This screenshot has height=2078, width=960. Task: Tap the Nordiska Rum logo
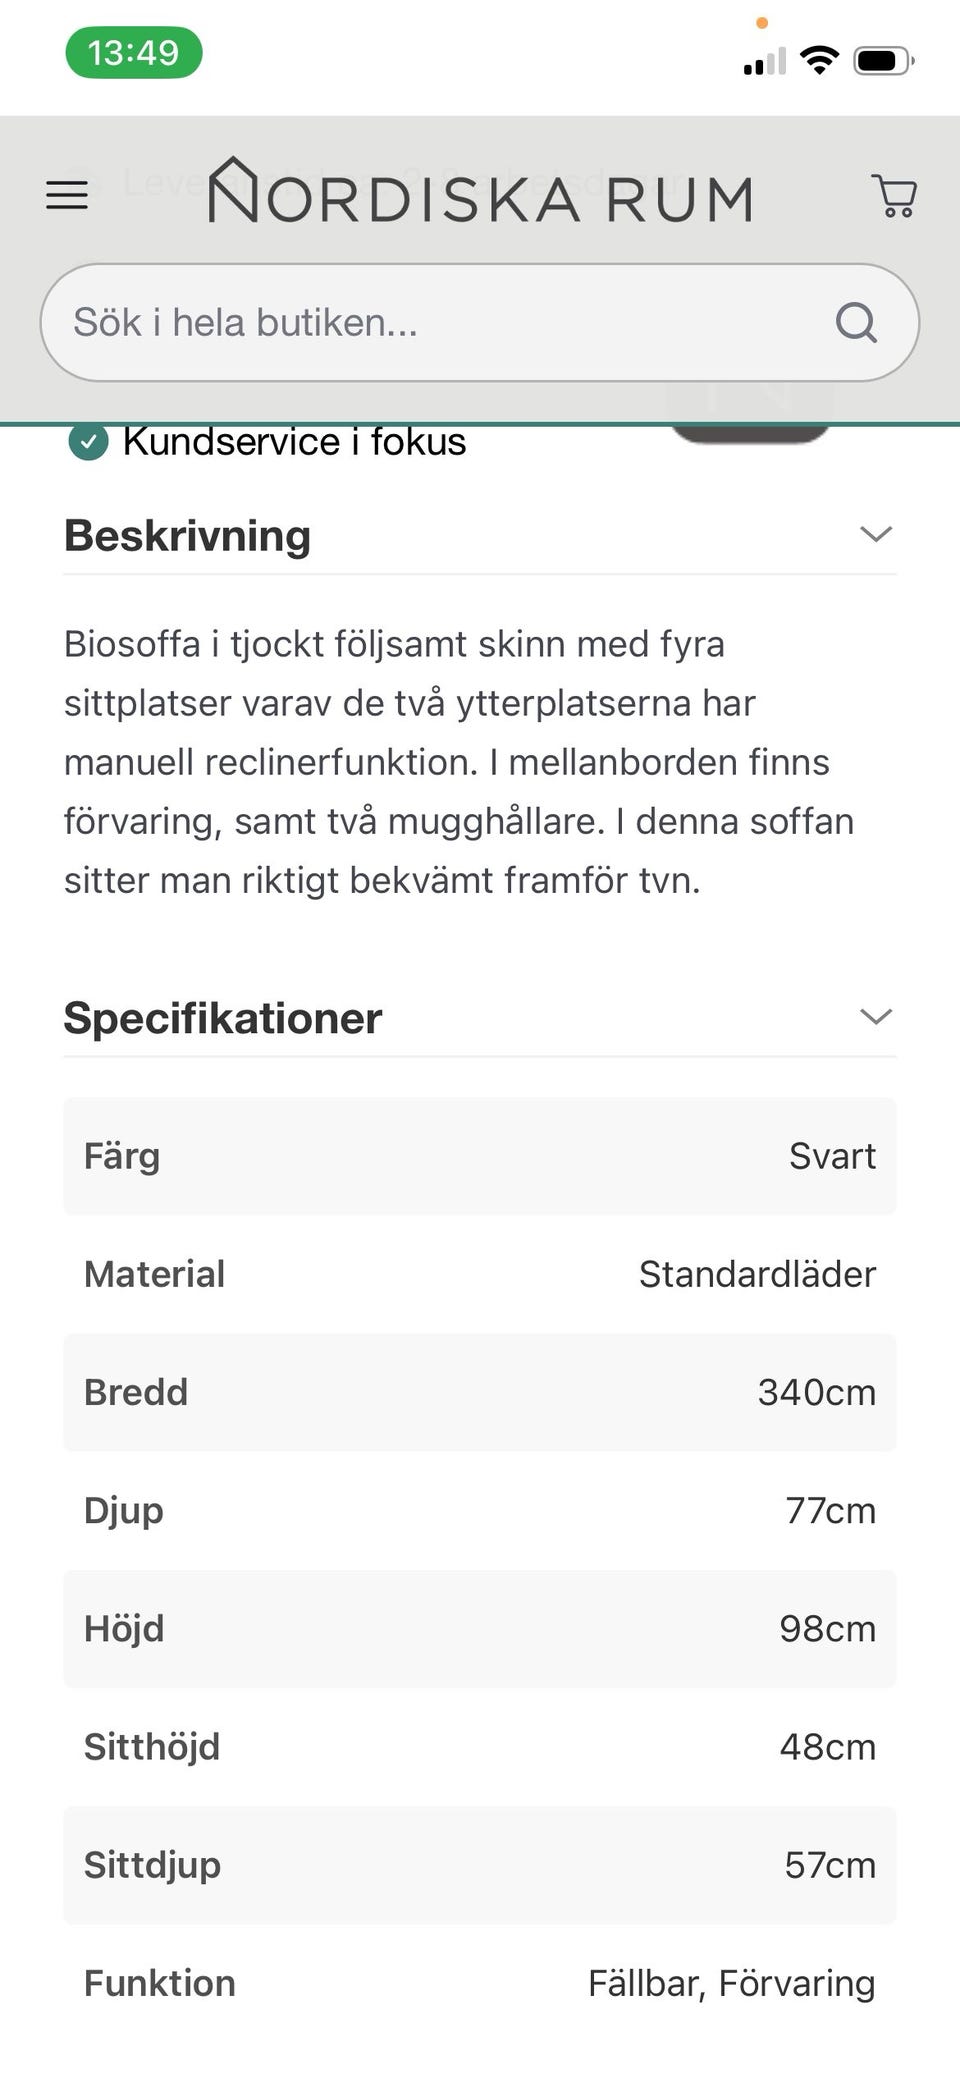pyautogui.click(x=480, y=193)
